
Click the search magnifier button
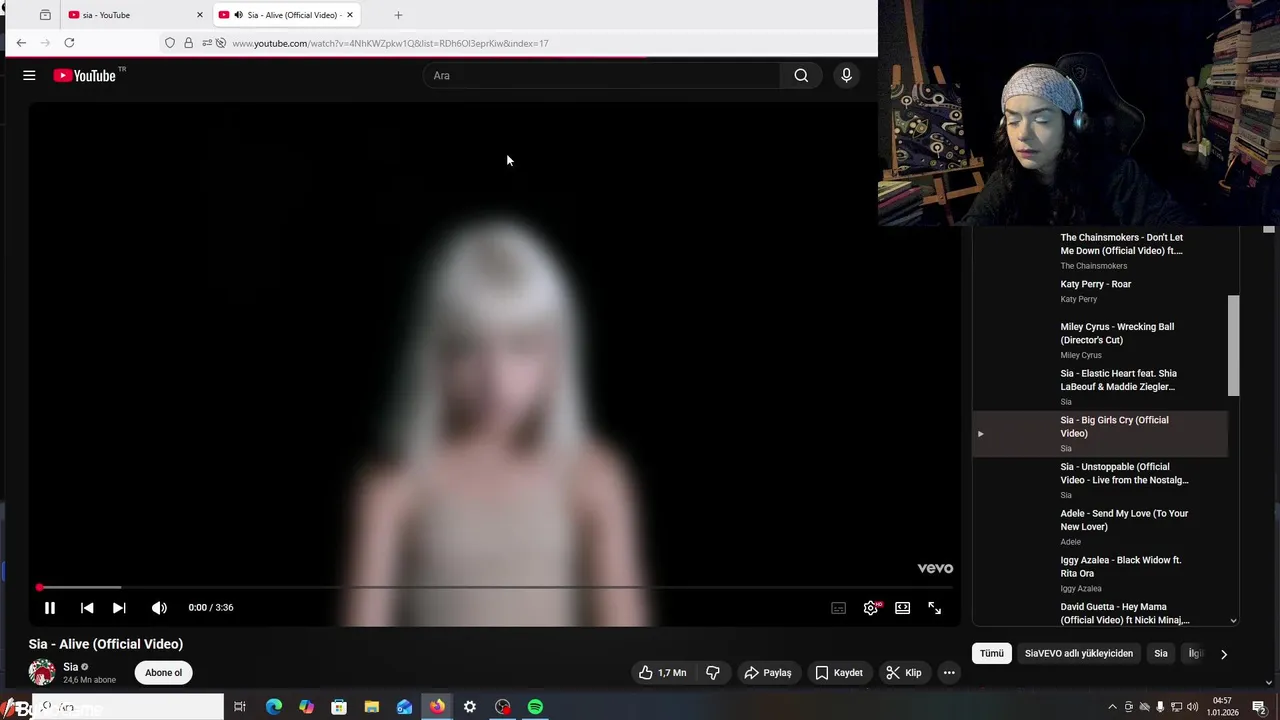[x=801, y=75]
